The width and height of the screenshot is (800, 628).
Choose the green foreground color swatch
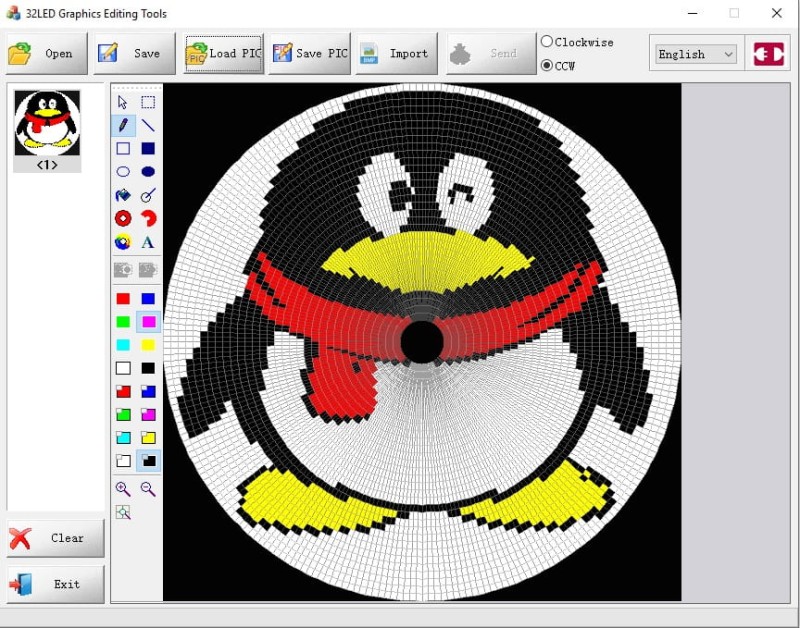pyautogui.click(x=123, y=322)
